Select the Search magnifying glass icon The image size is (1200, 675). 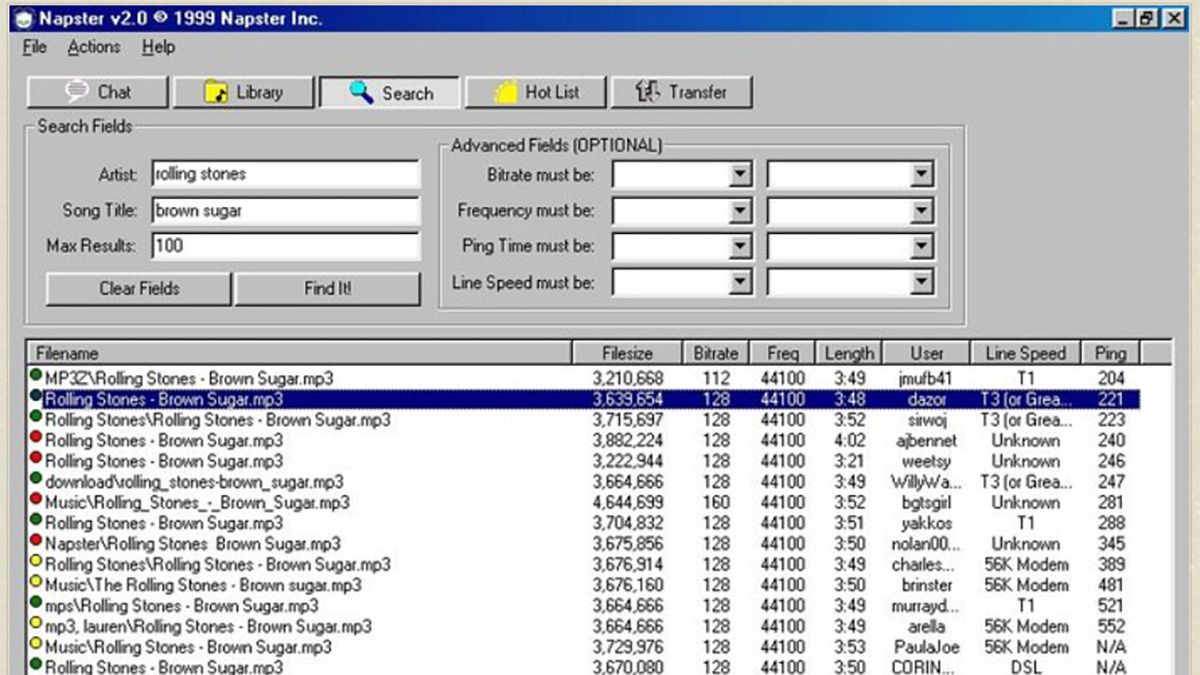pos(357,92)
